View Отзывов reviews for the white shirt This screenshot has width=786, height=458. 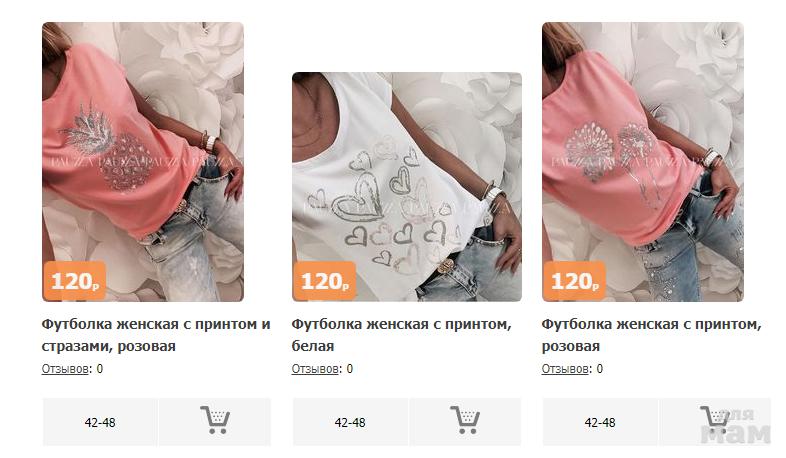coord(315,369)
